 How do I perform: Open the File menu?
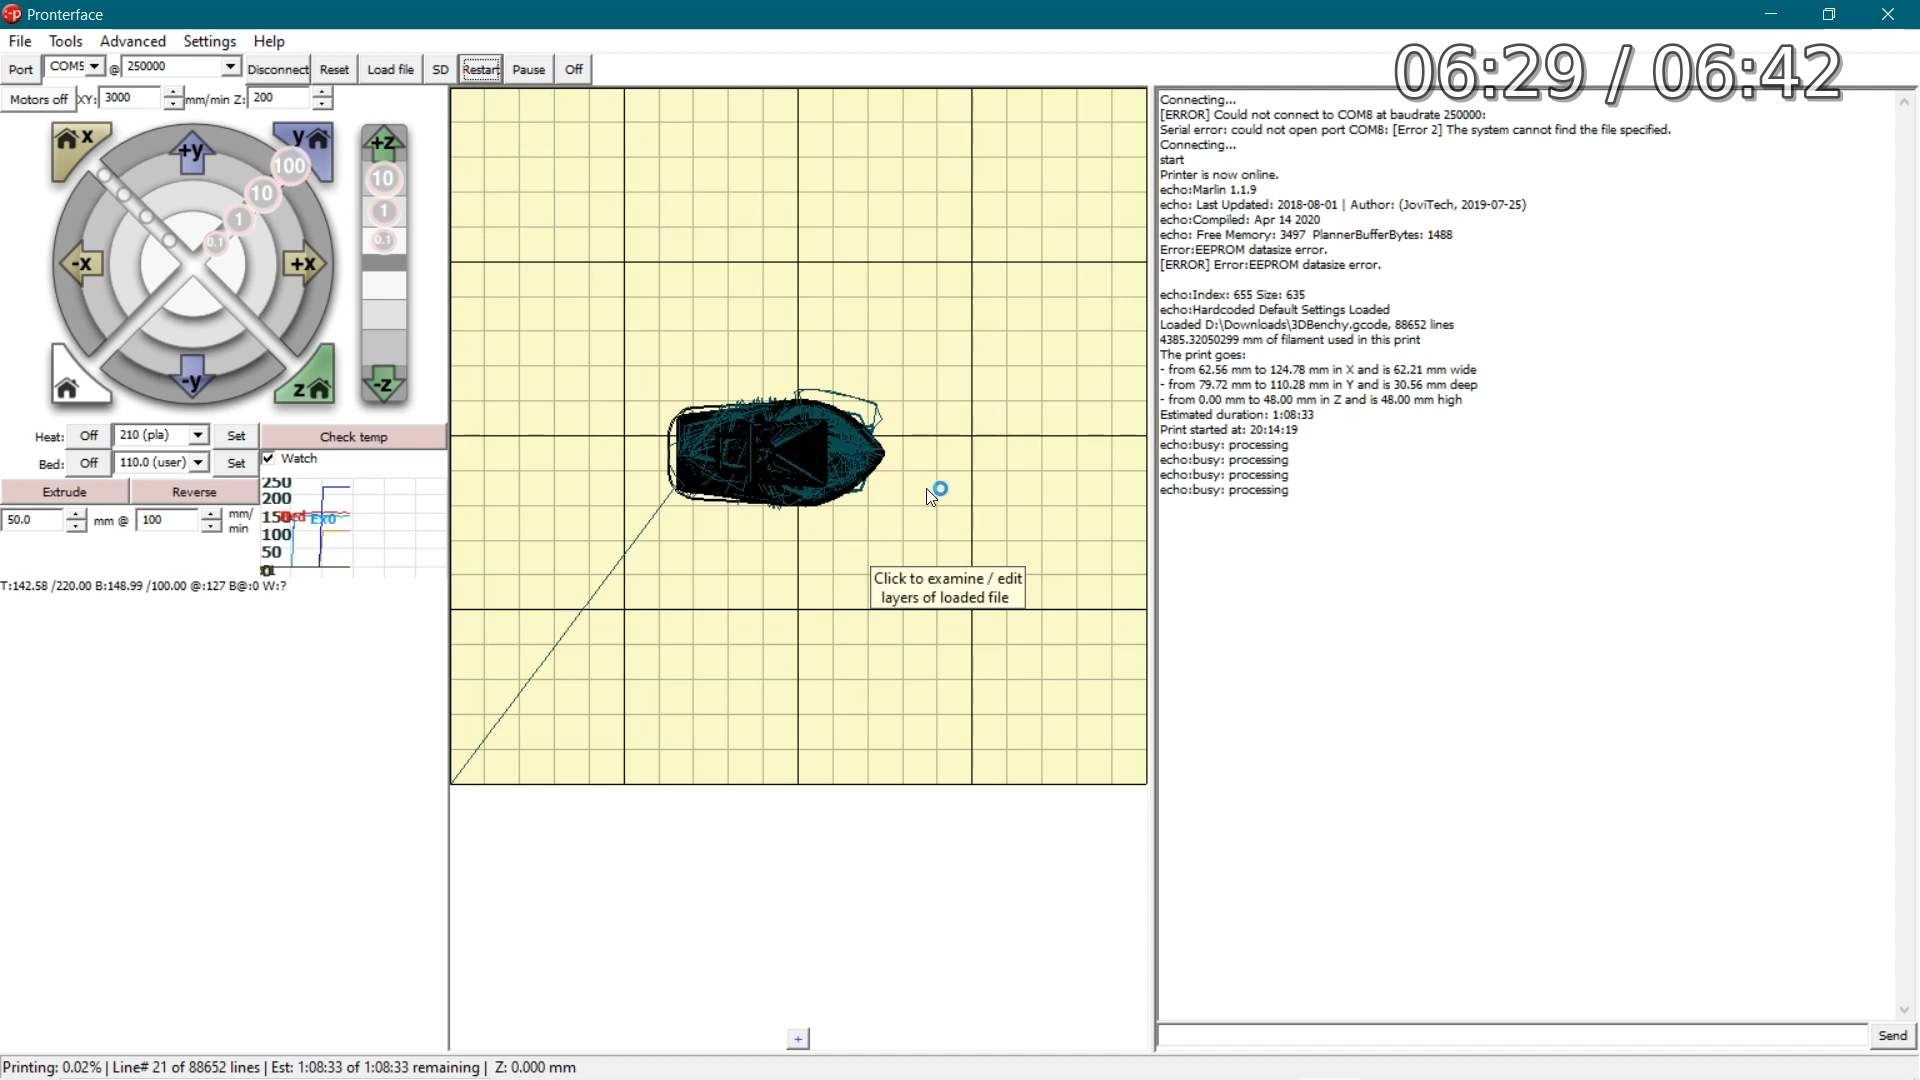pos(20,41)
